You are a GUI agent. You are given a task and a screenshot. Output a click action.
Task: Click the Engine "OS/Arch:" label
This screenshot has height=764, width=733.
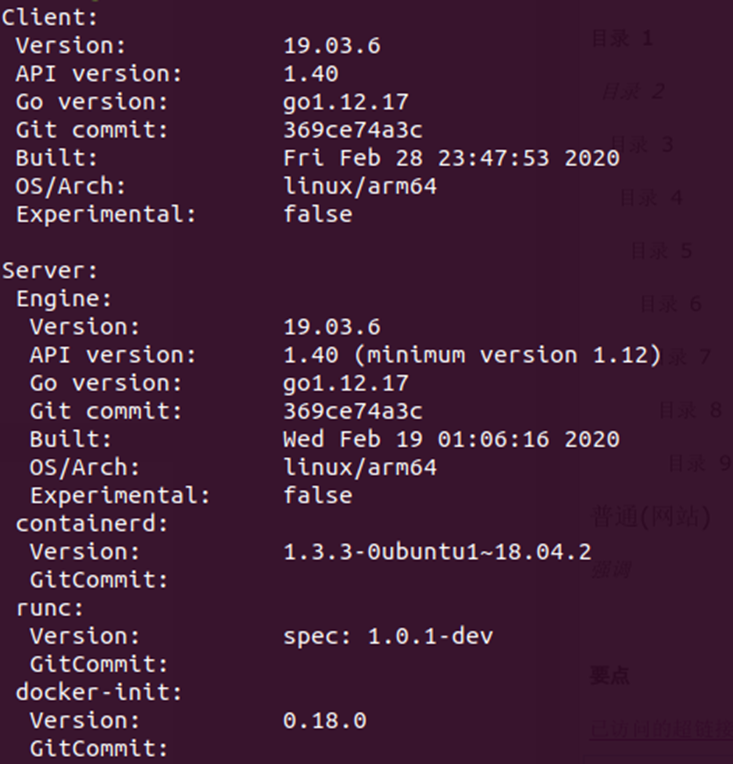coord(85,468)
